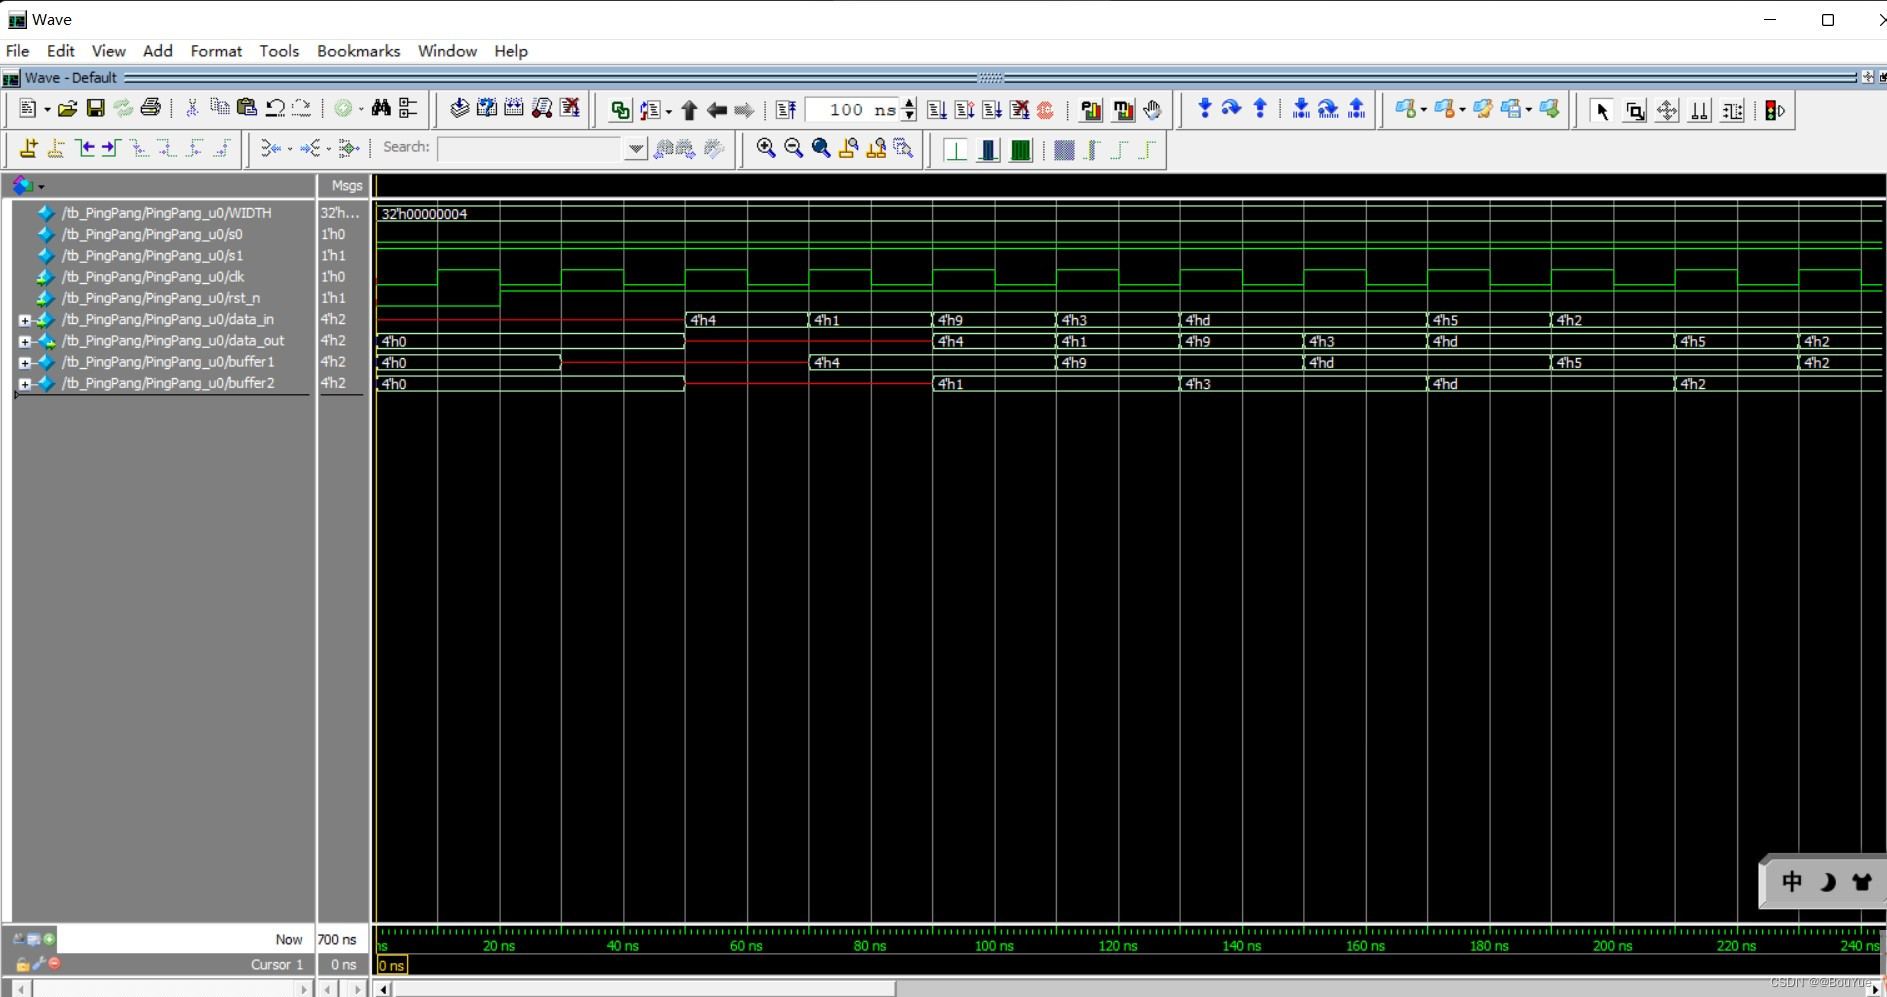Add a new cursor at bottom left
The width and height of the screenshot is (1887, 997).
click(x=49, y=938)
